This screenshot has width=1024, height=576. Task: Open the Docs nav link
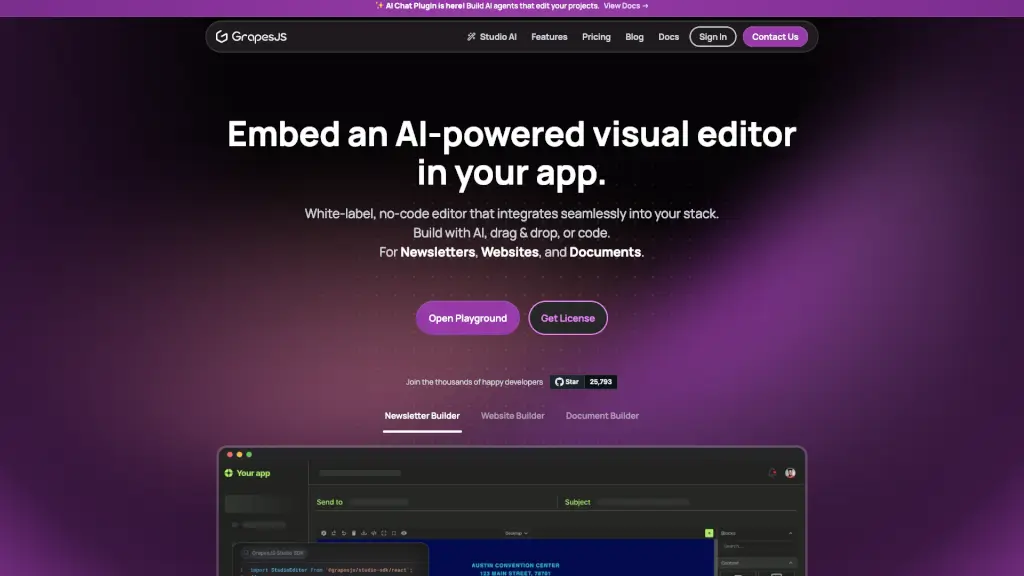tap(668, 37)
